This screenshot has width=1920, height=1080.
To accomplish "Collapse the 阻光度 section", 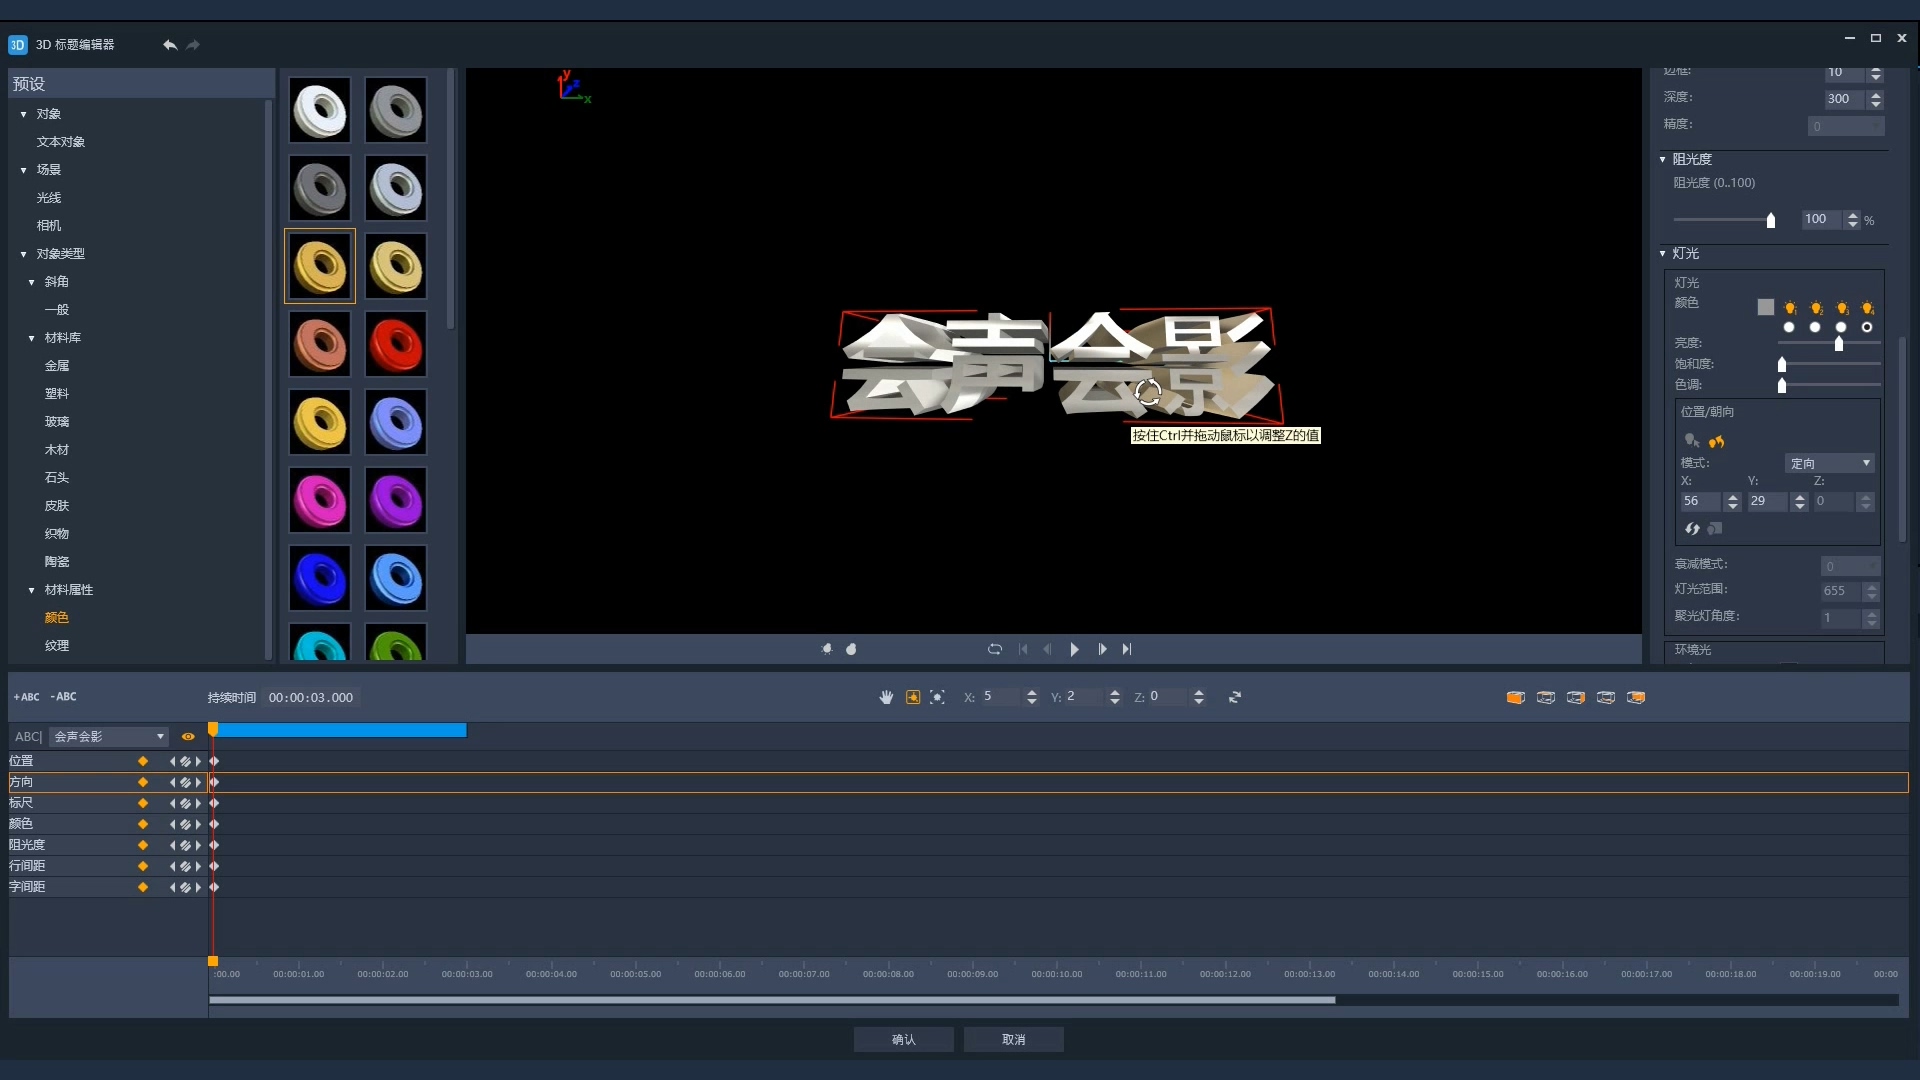I will [x=1663, y=160].
